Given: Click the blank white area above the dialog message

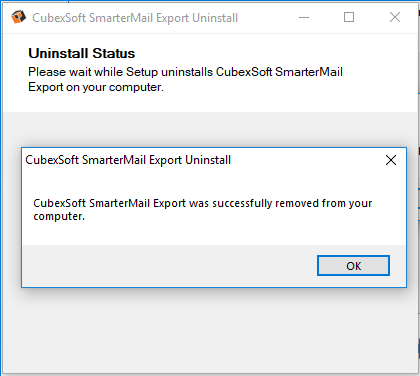Looking at the screenshot, I should 213,183.
